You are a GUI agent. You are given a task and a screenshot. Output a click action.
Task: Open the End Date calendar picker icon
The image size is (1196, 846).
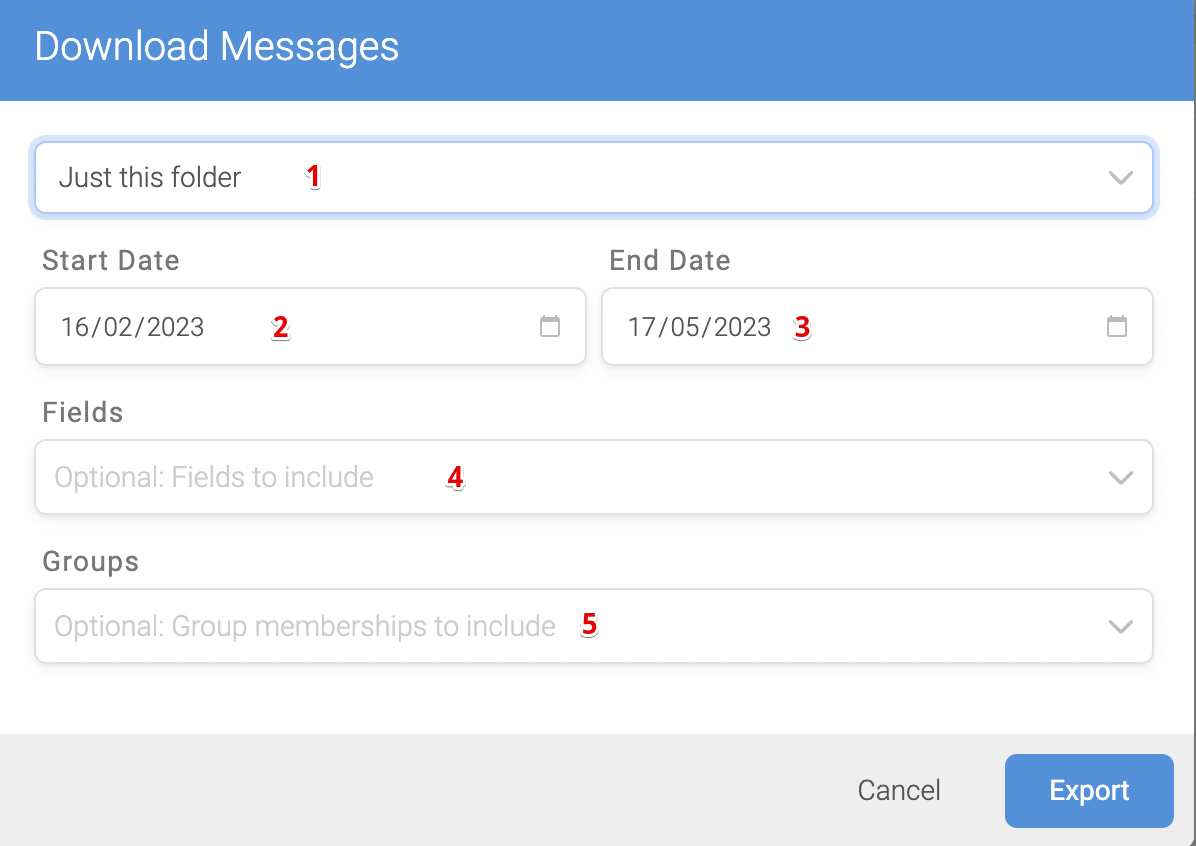click(x=1117, y=326)
